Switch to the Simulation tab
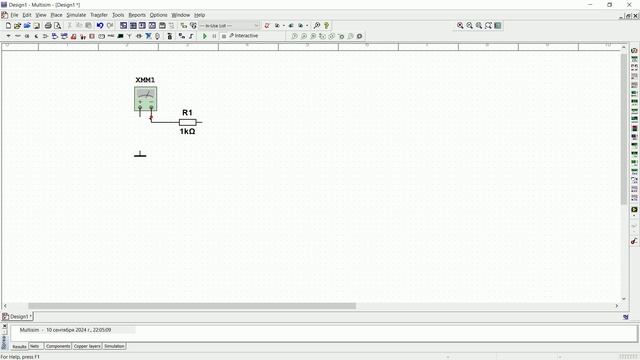The width and height of the screenshot is (640, 360). (x=114, y=346)
